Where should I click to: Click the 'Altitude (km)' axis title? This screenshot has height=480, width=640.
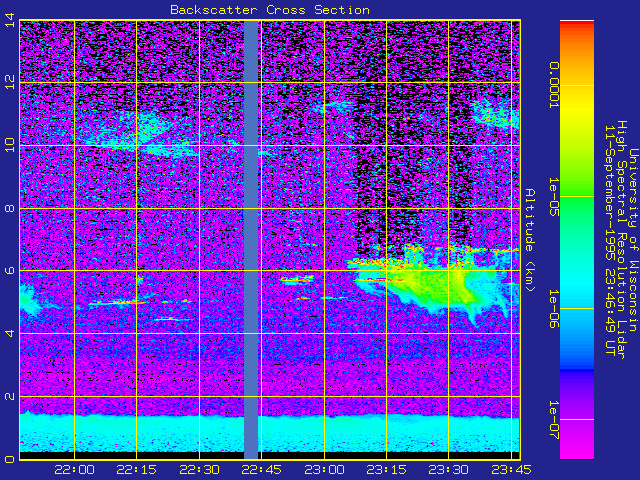[x=530, y=240]
